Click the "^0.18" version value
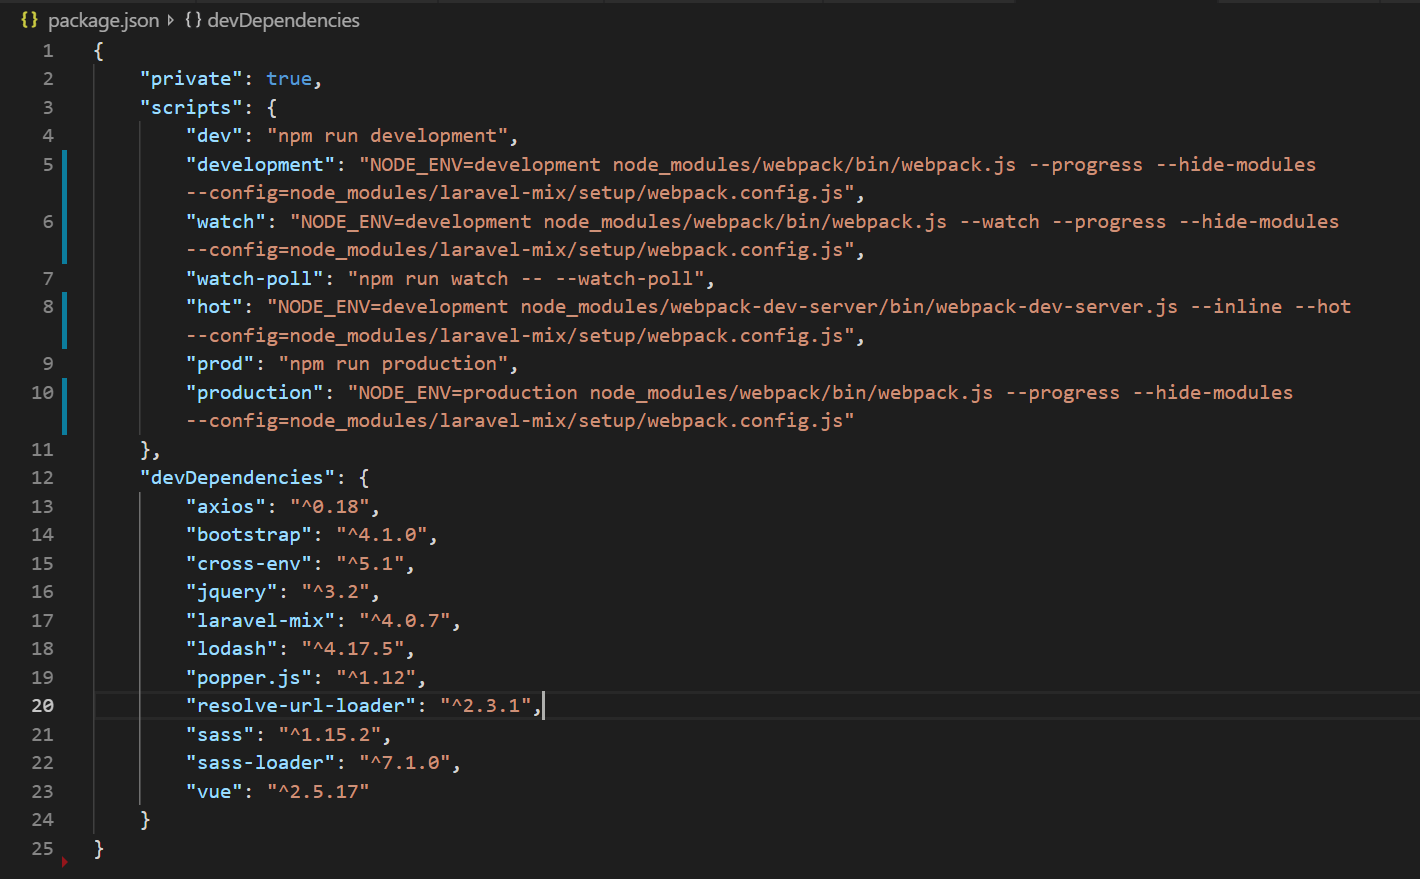The height and width of the screenshot is (879, 1420). click(330, 506)
